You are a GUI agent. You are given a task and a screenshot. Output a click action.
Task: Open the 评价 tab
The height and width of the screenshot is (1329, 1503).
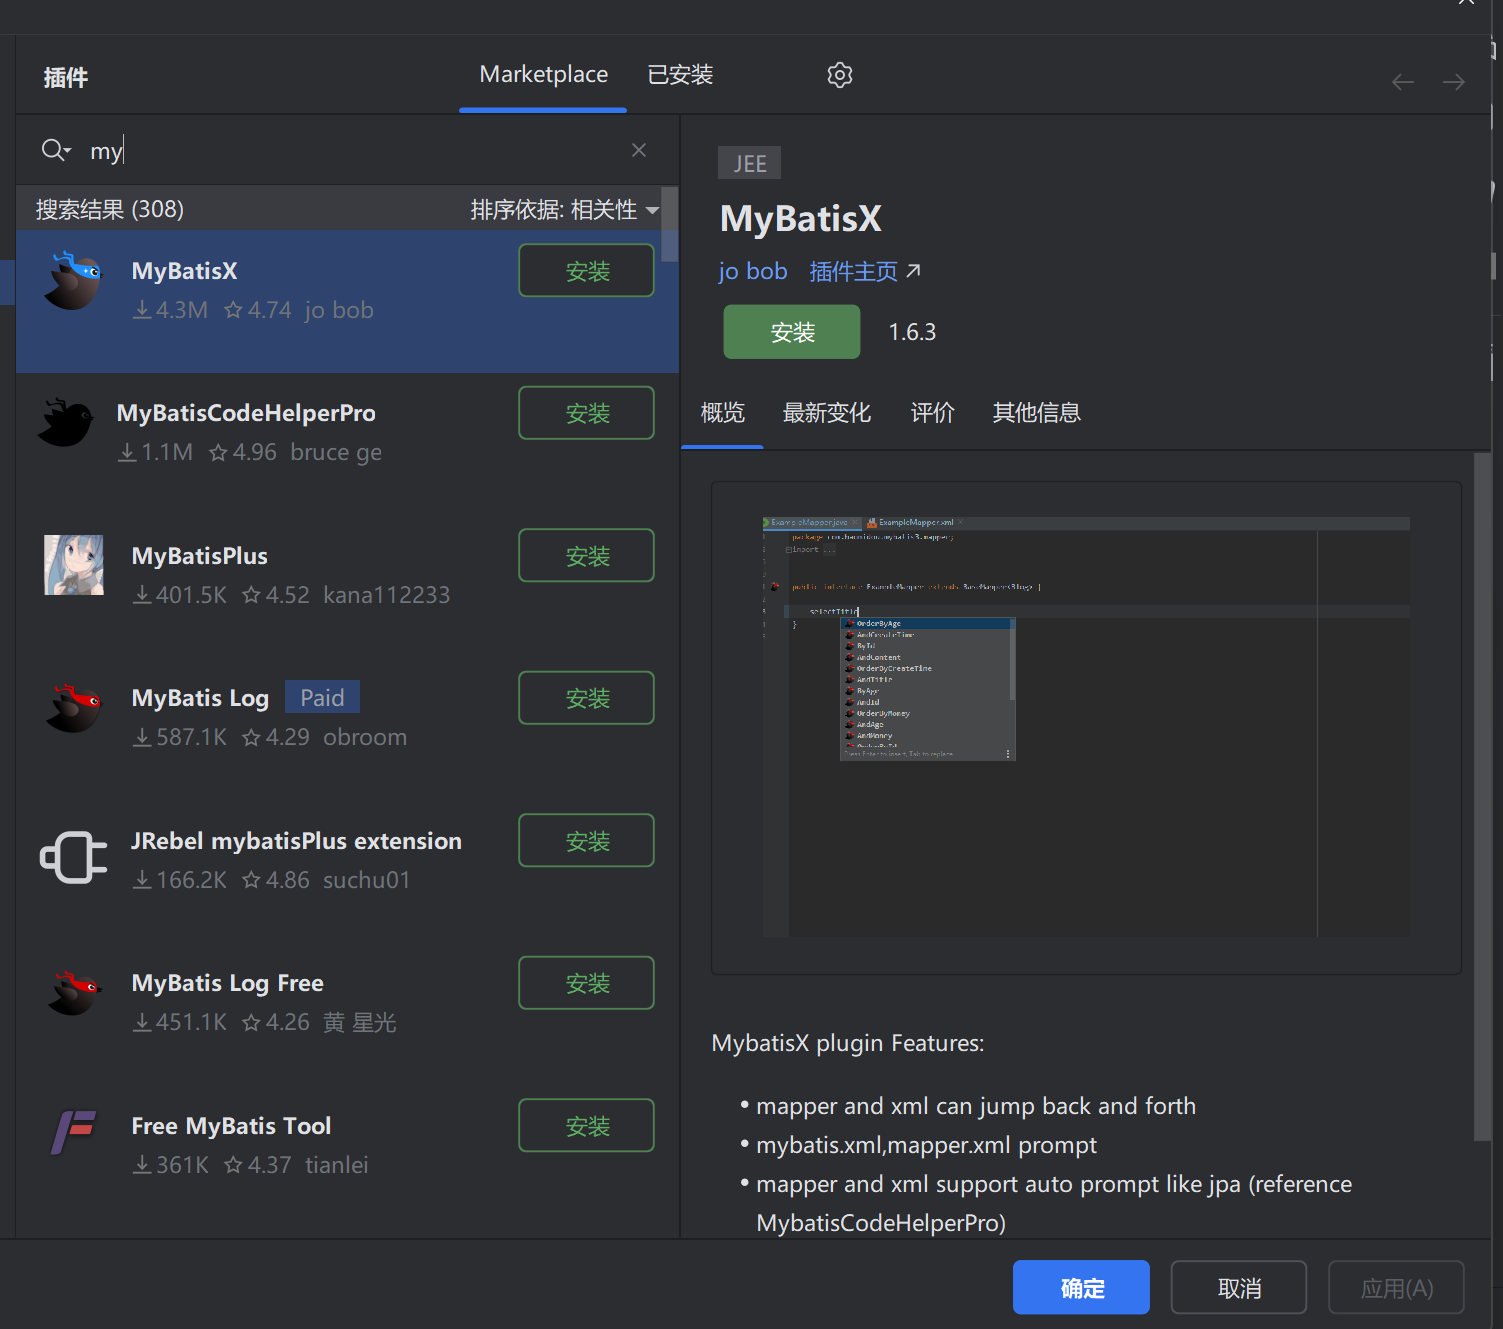[x=932, y=412]
